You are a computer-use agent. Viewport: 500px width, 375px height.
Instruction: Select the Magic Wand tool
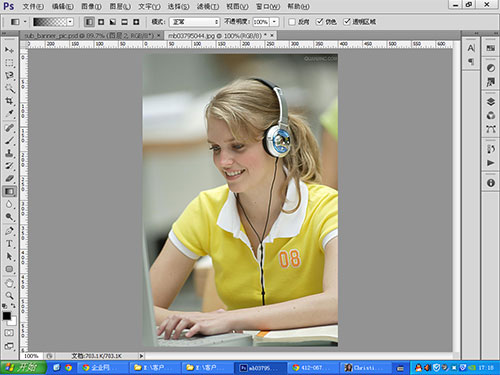(9, 88)
